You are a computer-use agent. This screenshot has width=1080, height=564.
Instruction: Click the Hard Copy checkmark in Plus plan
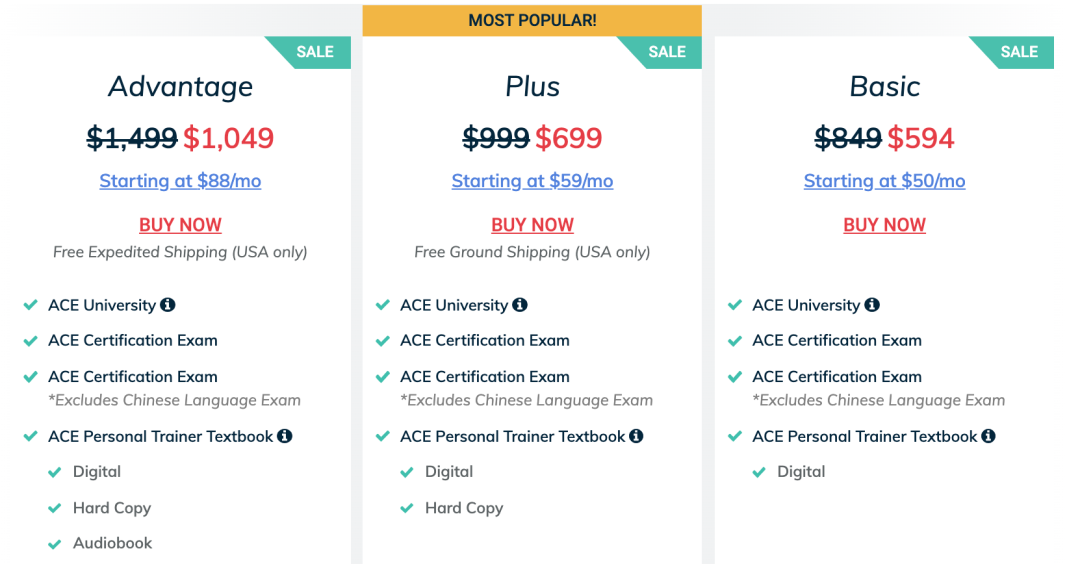[407, 508]
